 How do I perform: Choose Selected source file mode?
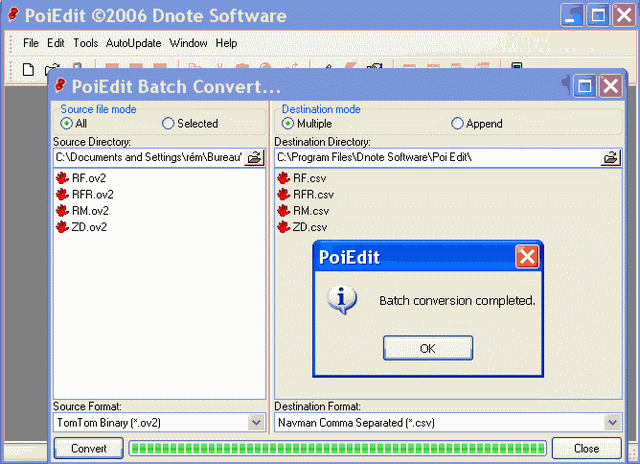coord(168,124)
